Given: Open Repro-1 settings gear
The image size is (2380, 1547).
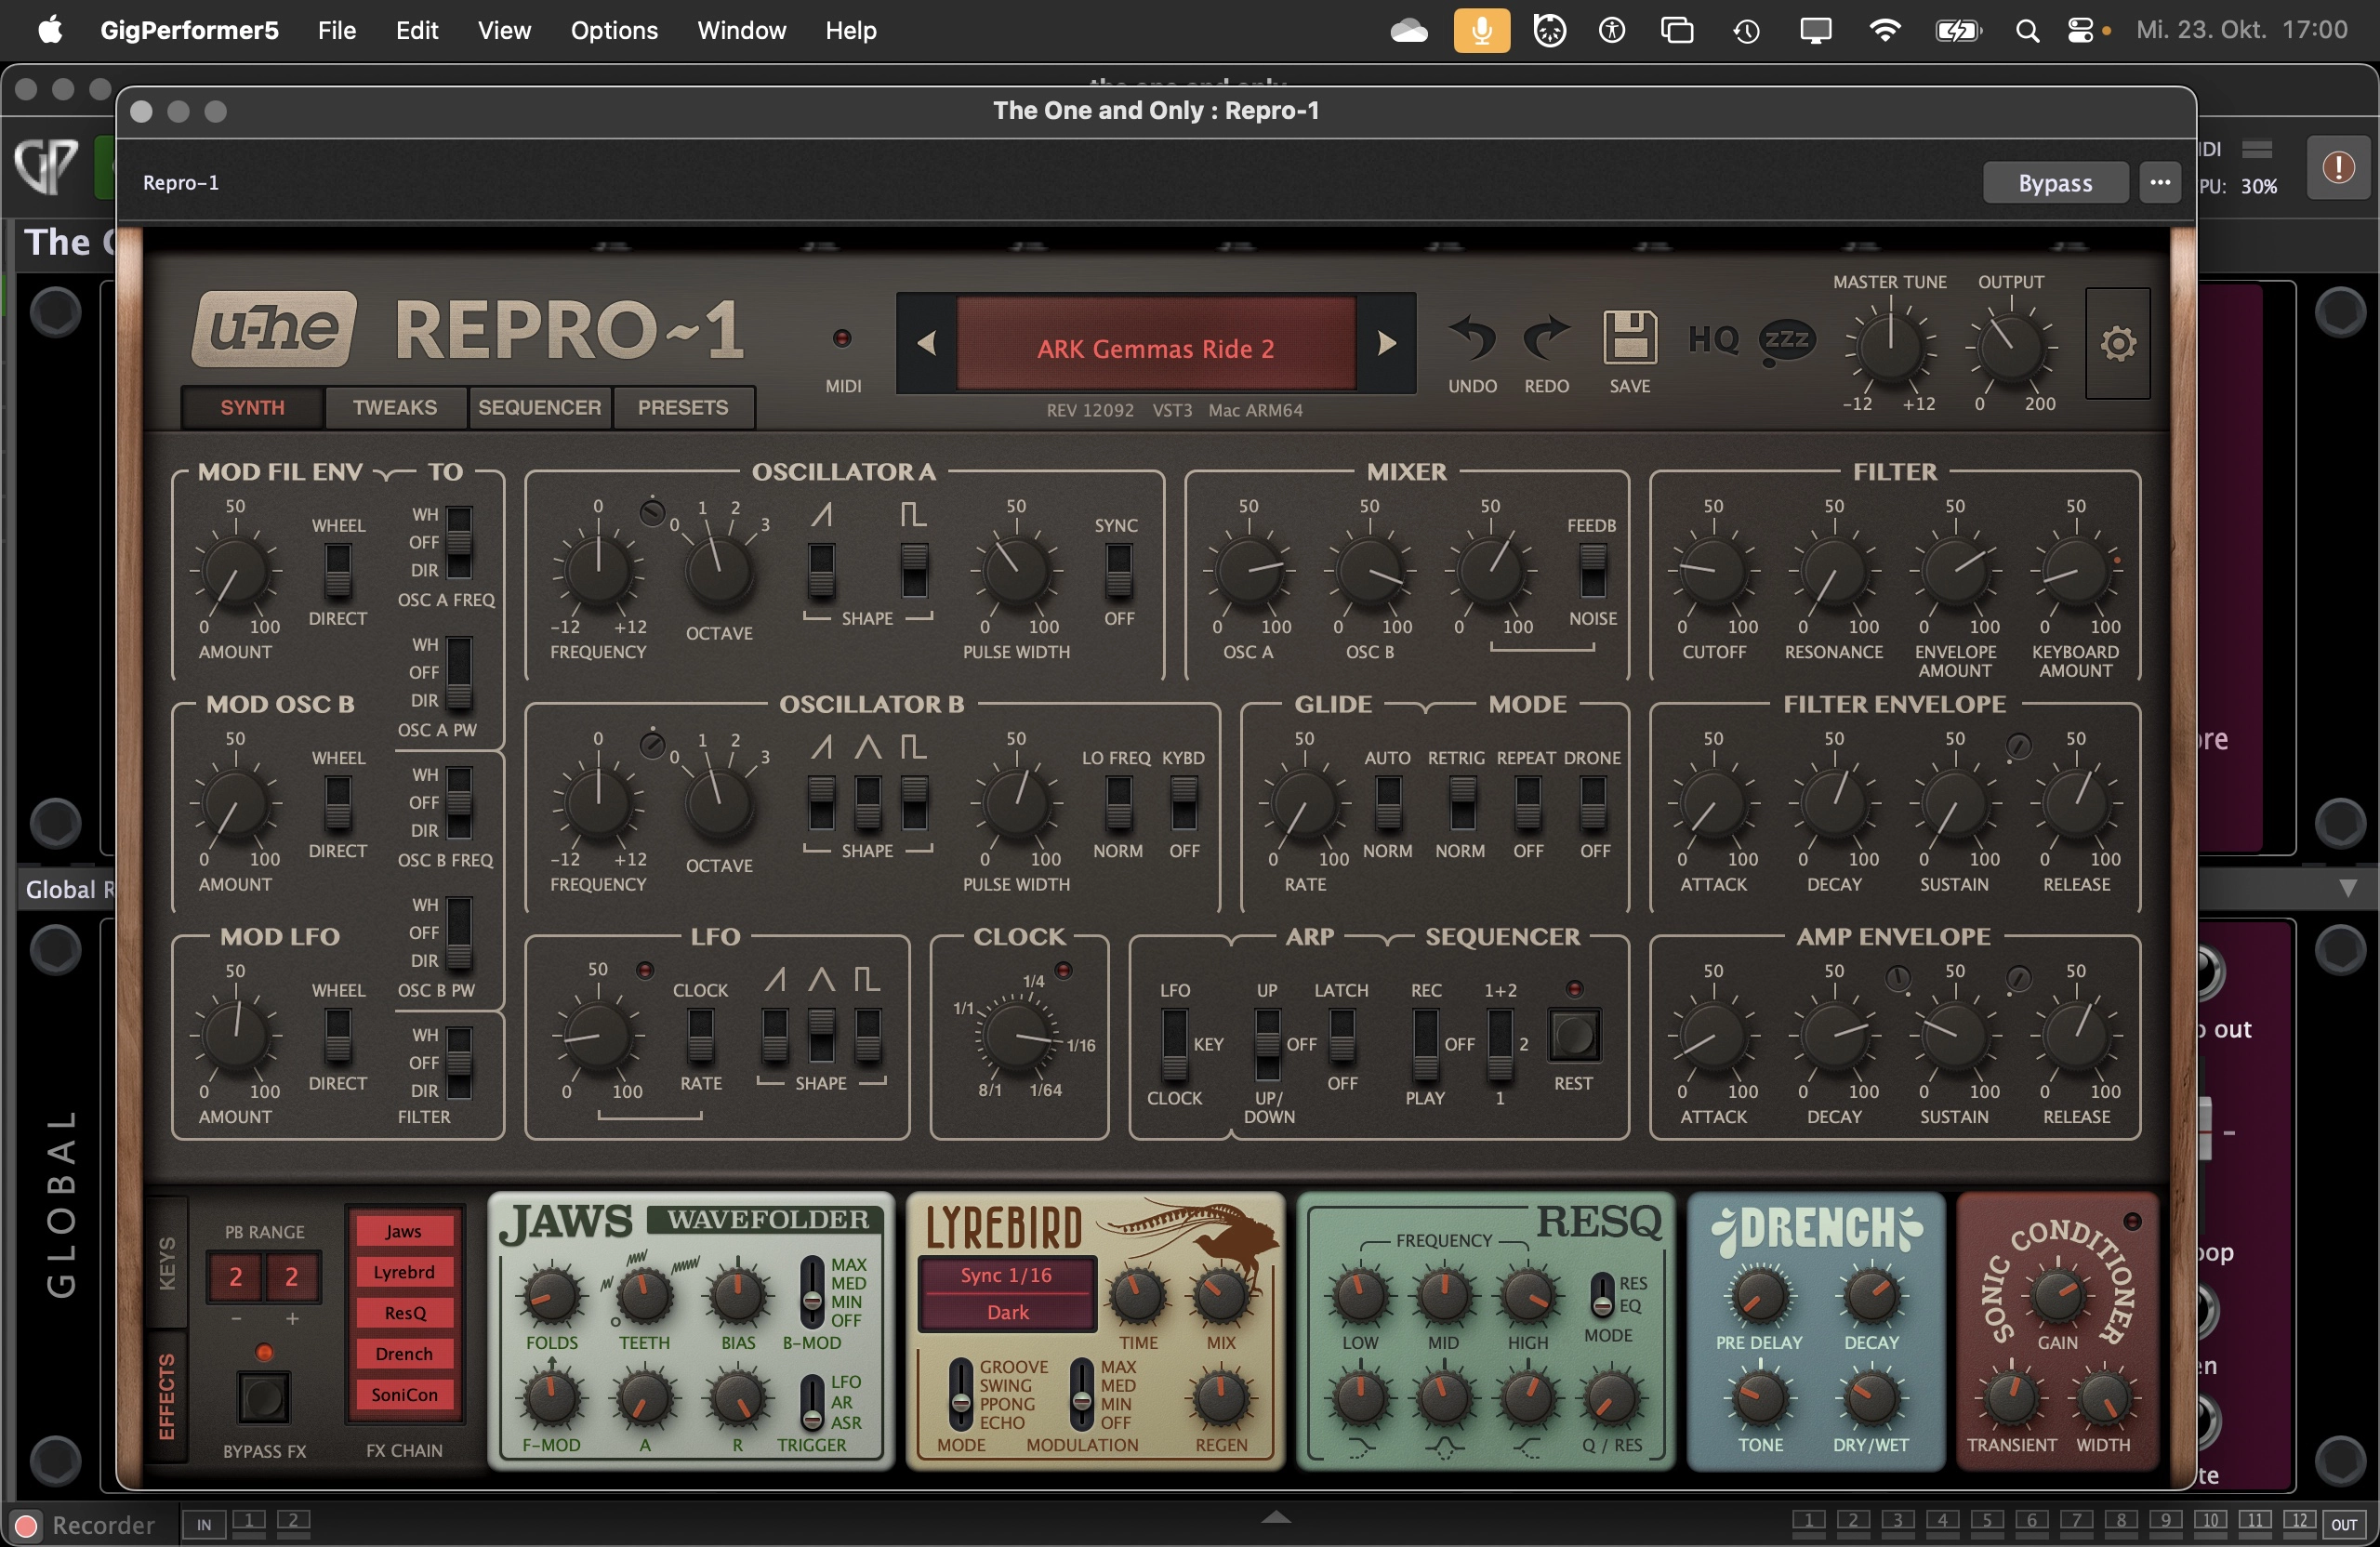Looking at the screenshot, I should 2117,343.
